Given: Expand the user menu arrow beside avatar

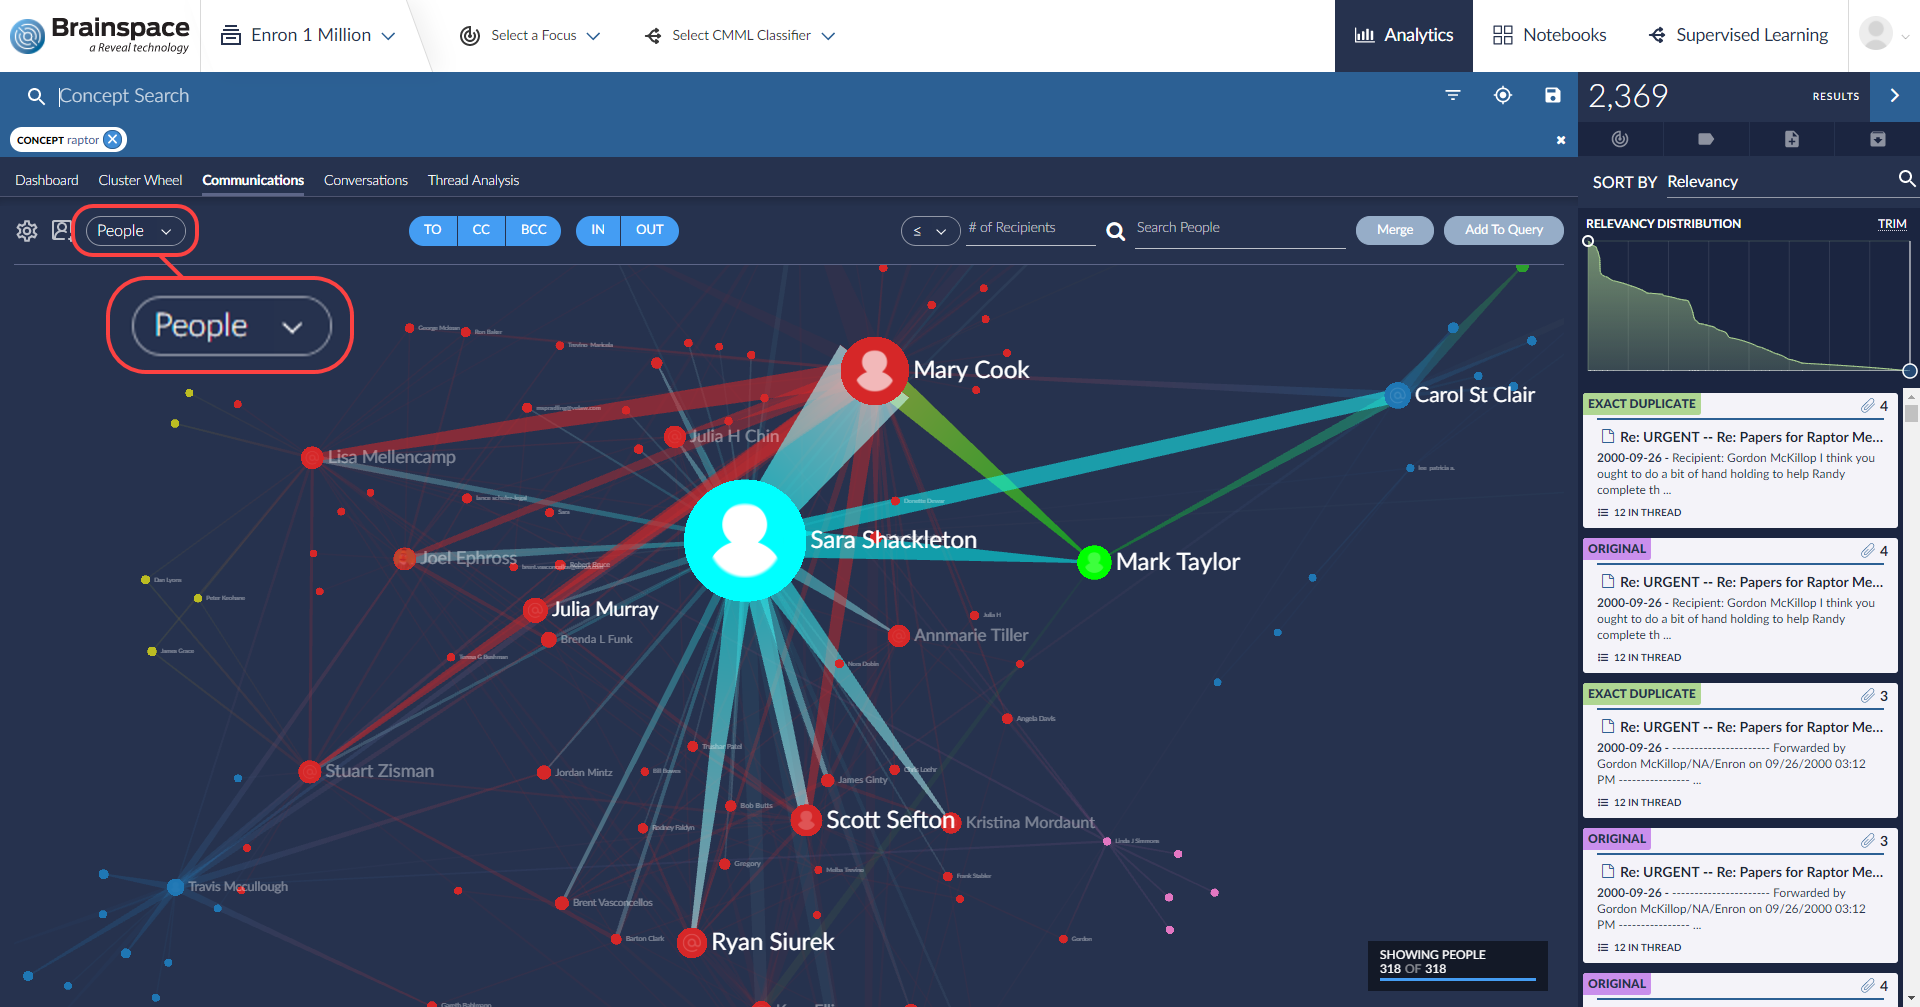Looking at the screenshot, I should click(x=1905, y=36).
